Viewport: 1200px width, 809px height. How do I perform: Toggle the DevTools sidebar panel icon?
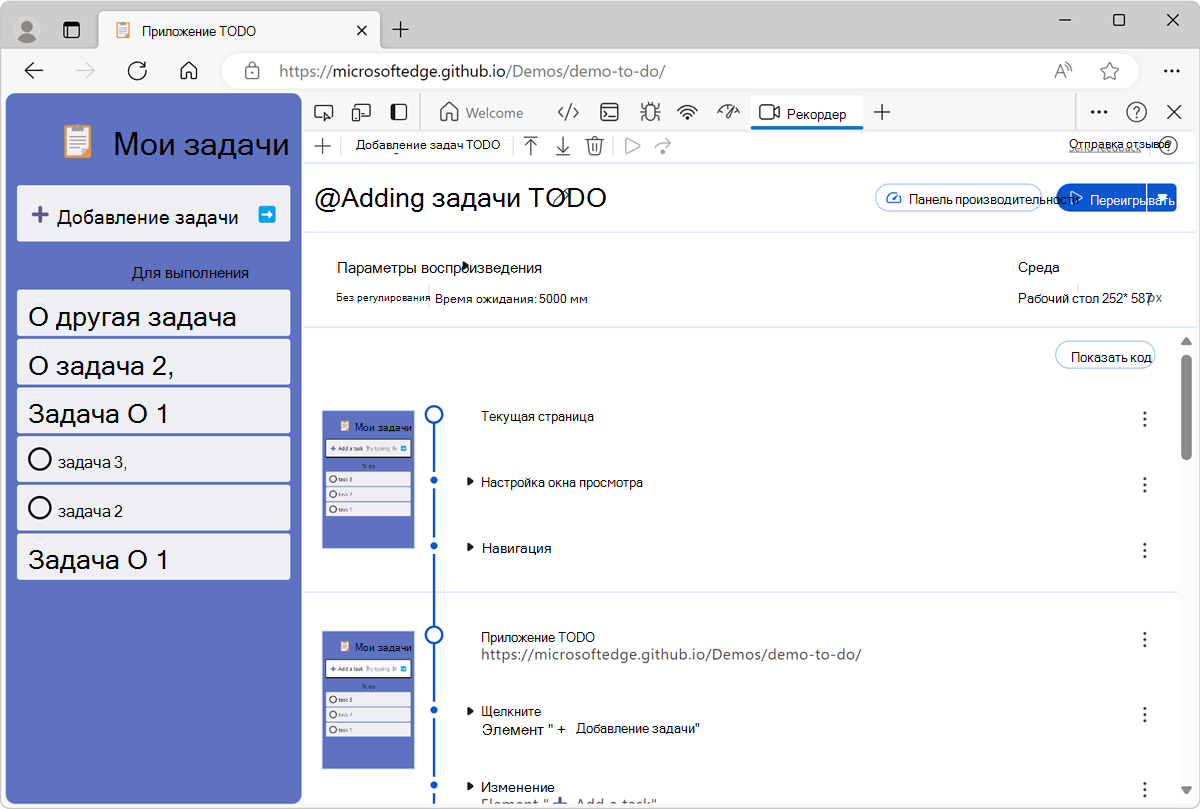coord(399,113)
